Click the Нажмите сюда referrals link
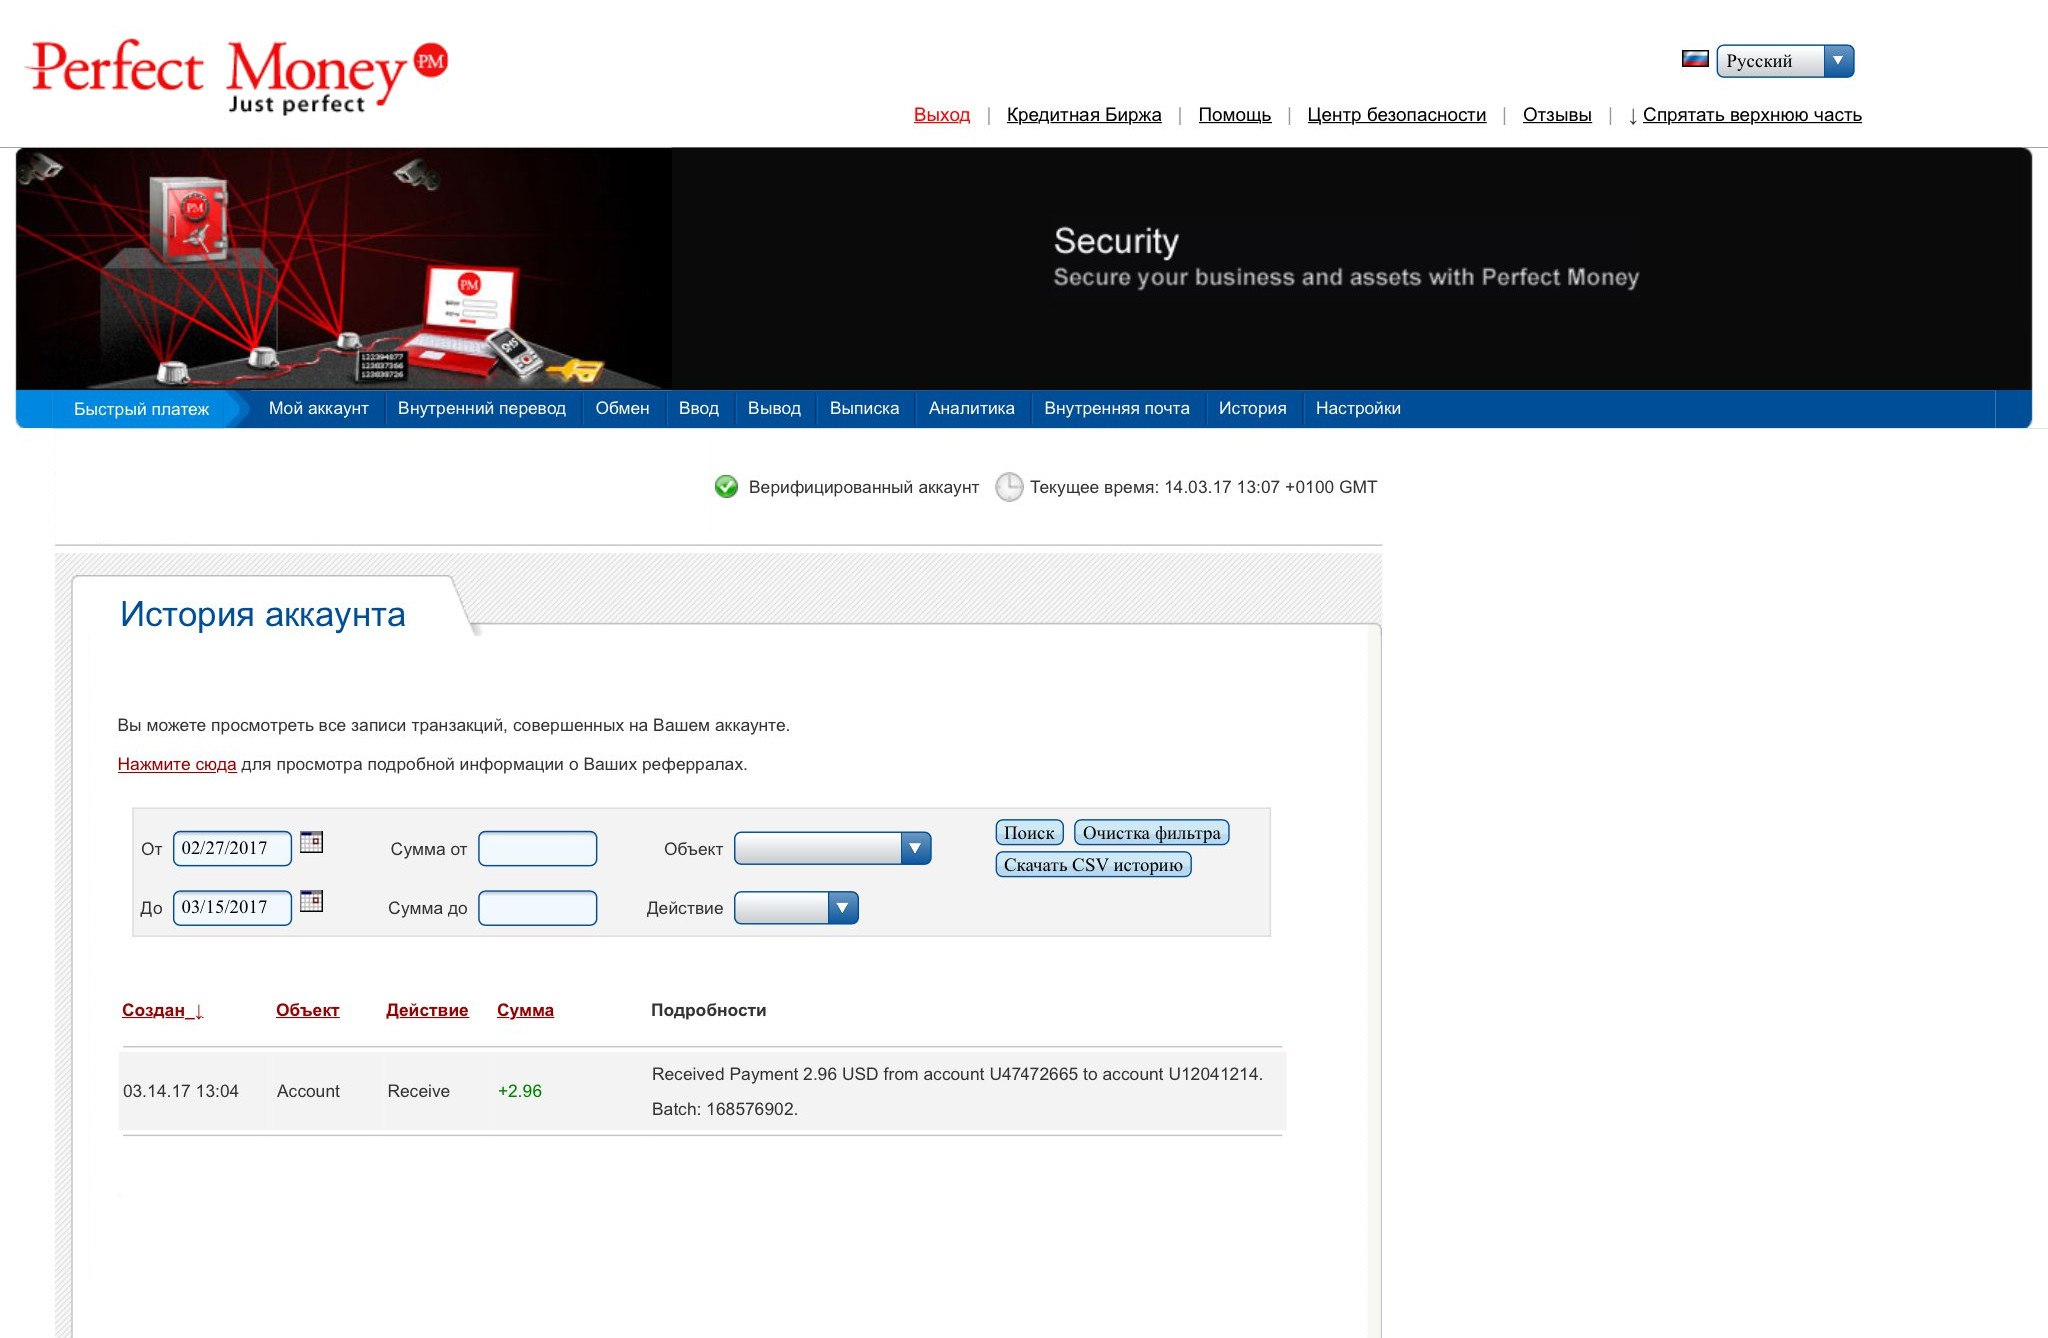The width and height of the screenshot is (2048, 1338). [x=177, y=764]
